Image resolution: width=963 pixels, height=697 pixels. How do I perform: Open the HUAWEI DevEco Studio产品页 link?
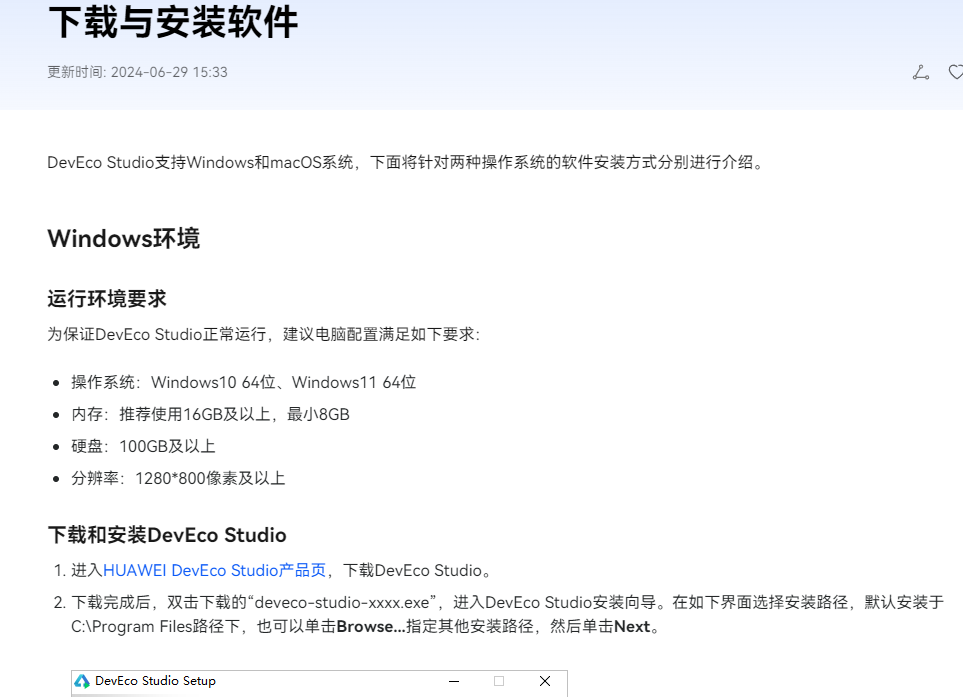(214, 570)
